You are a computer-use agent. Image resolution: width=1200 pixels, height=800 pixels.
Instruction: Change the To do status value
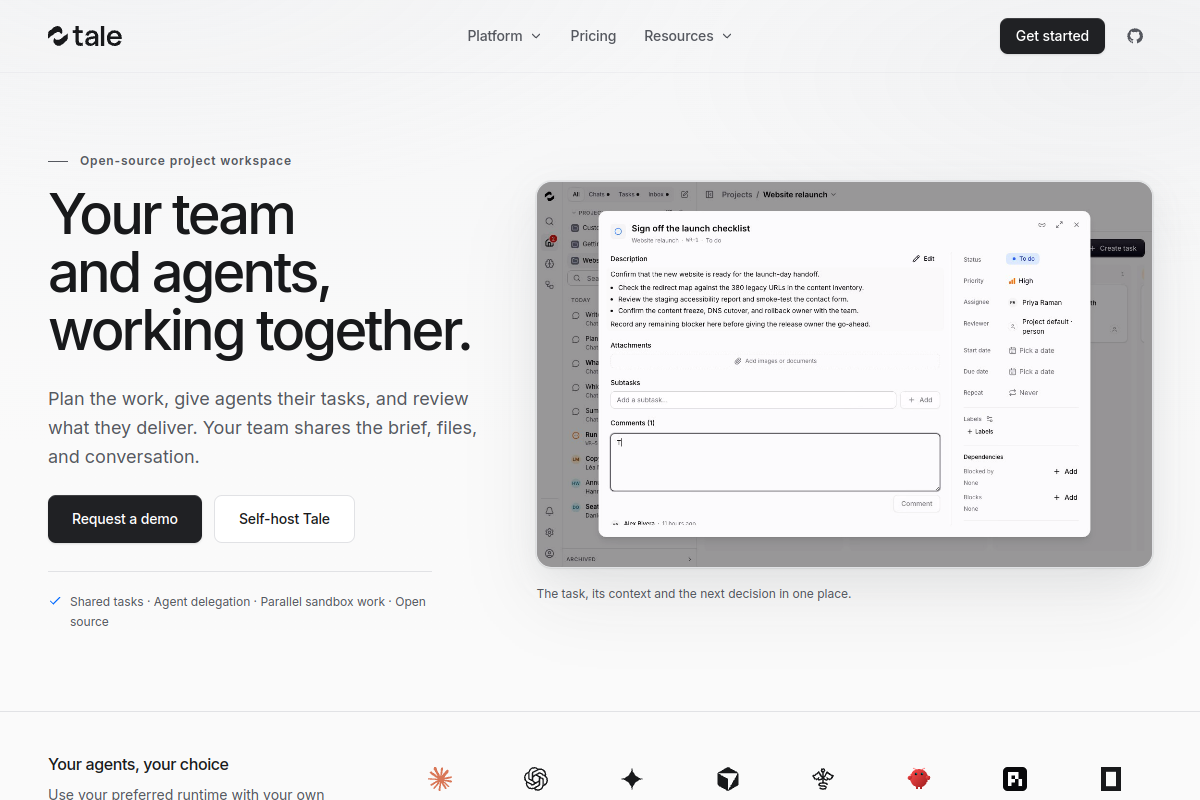click(1023, 259)
